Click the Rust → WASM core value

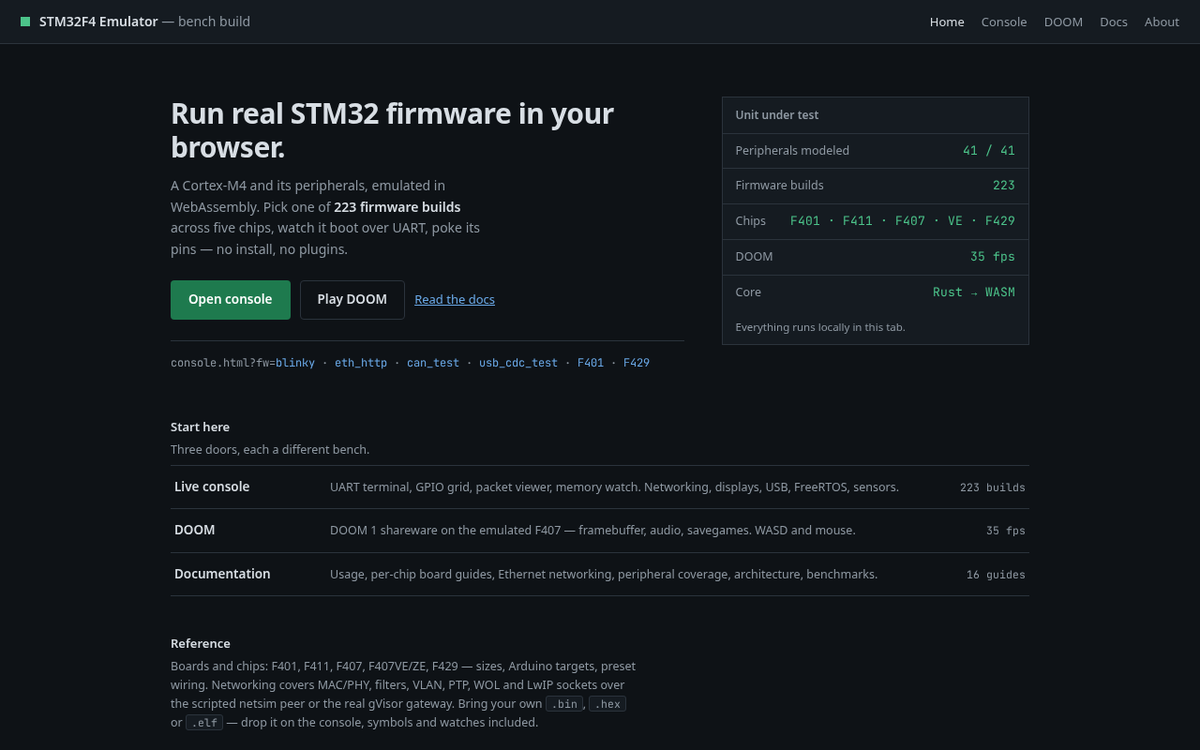coord(973,292)
